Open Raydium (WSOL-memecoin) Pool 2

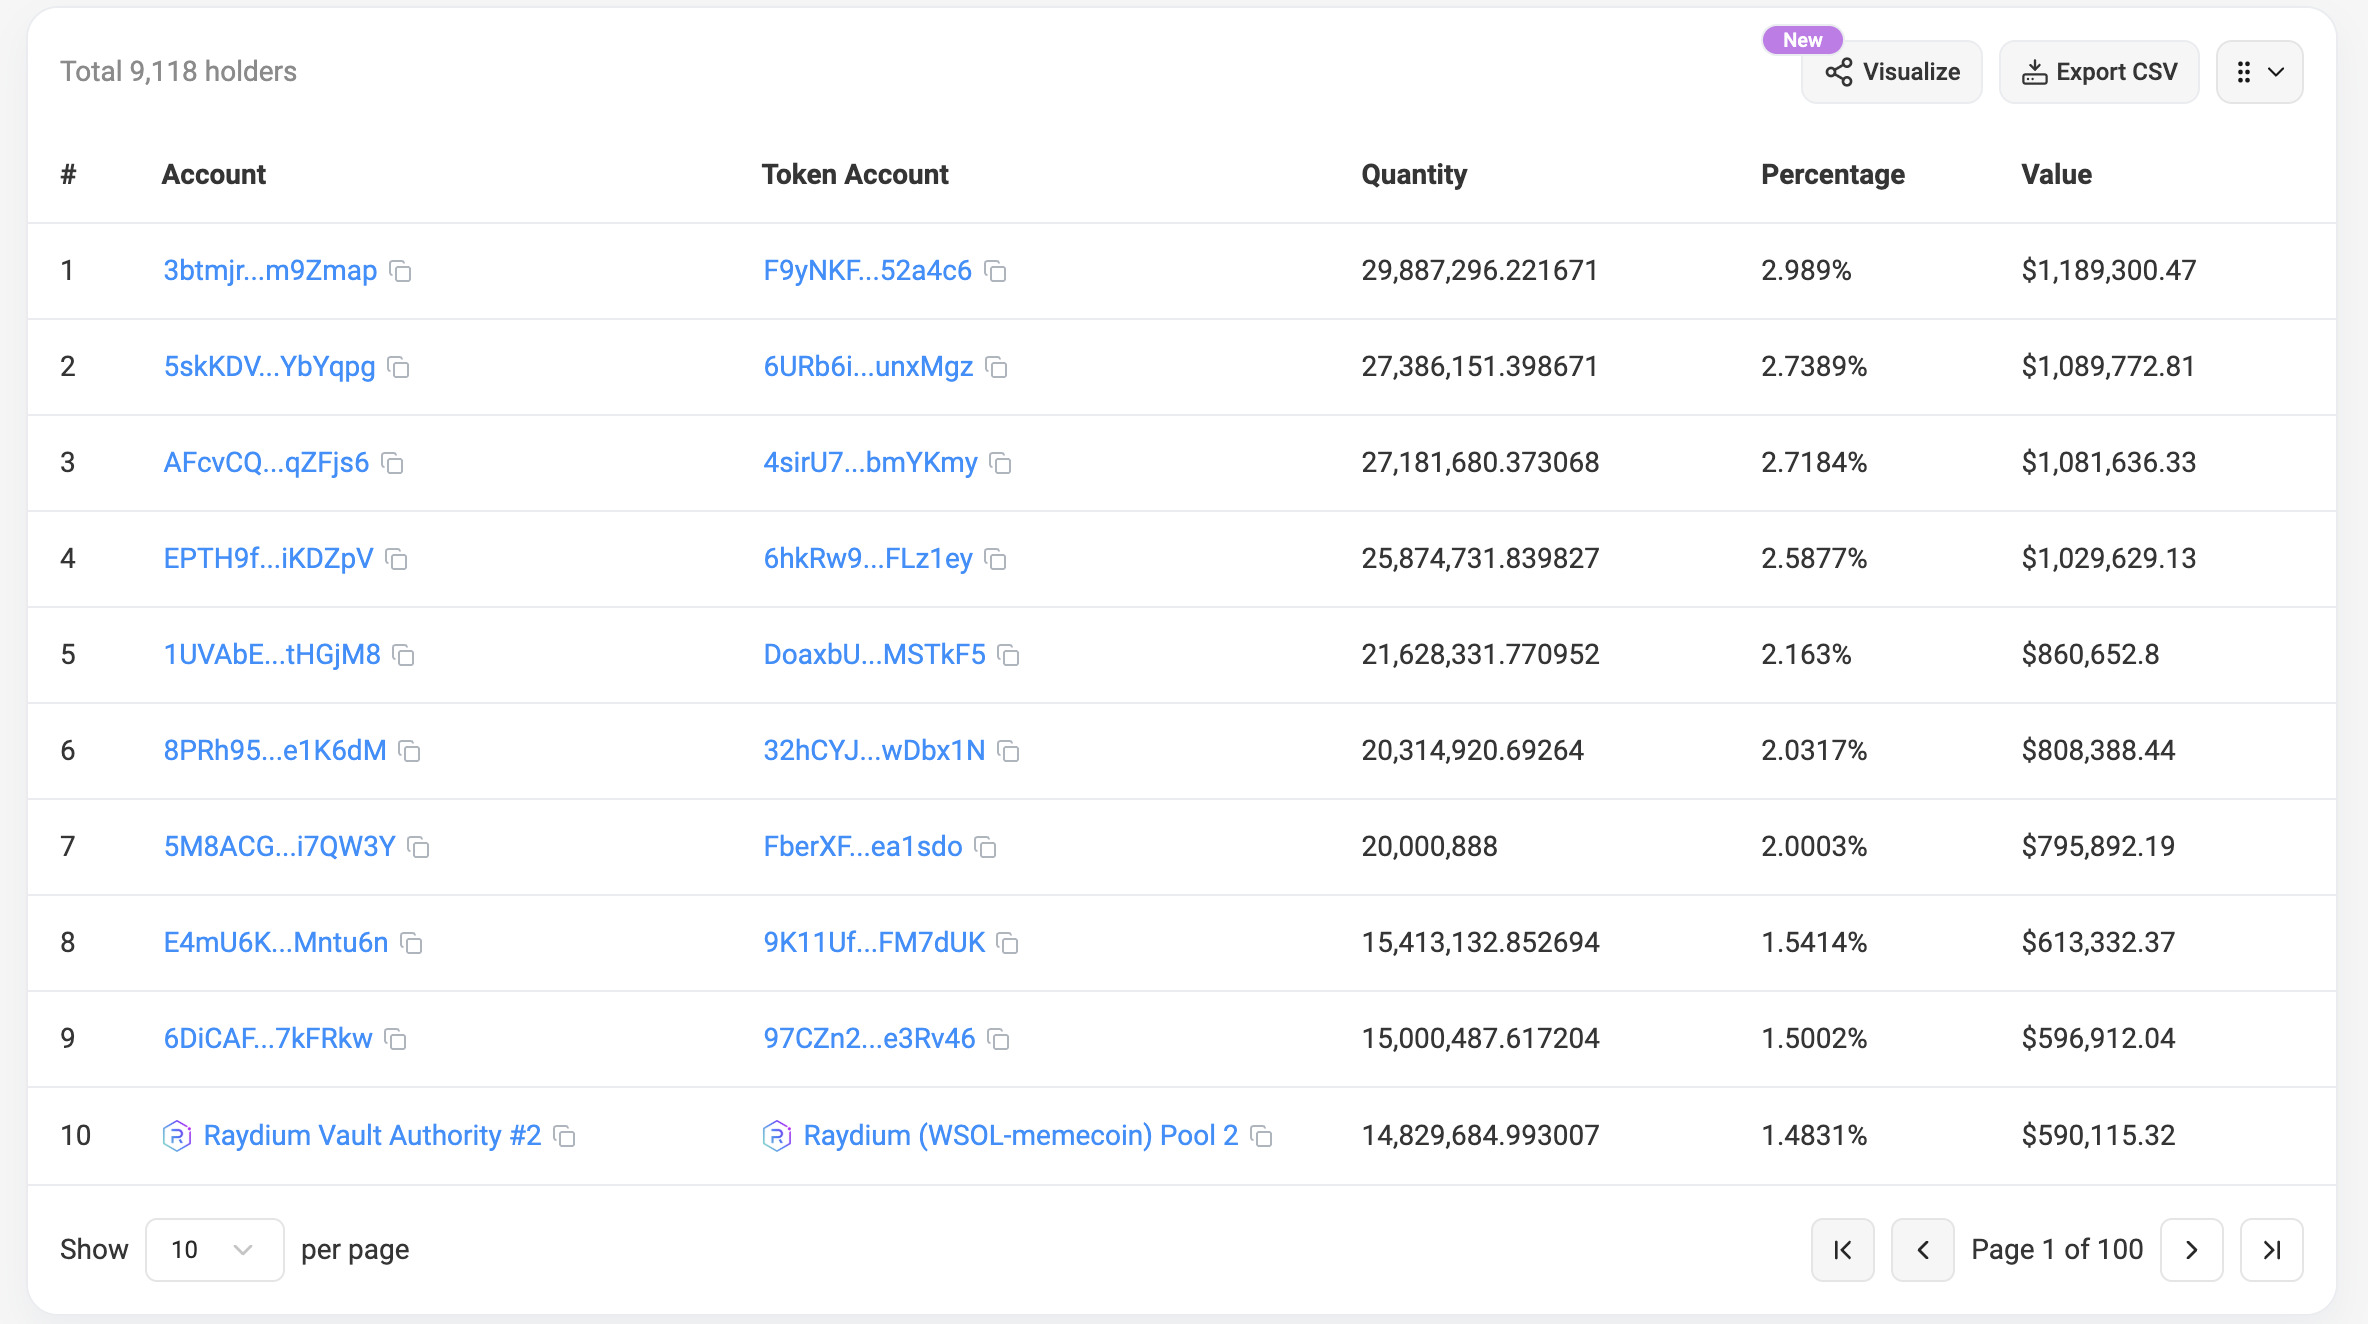1020,1135
